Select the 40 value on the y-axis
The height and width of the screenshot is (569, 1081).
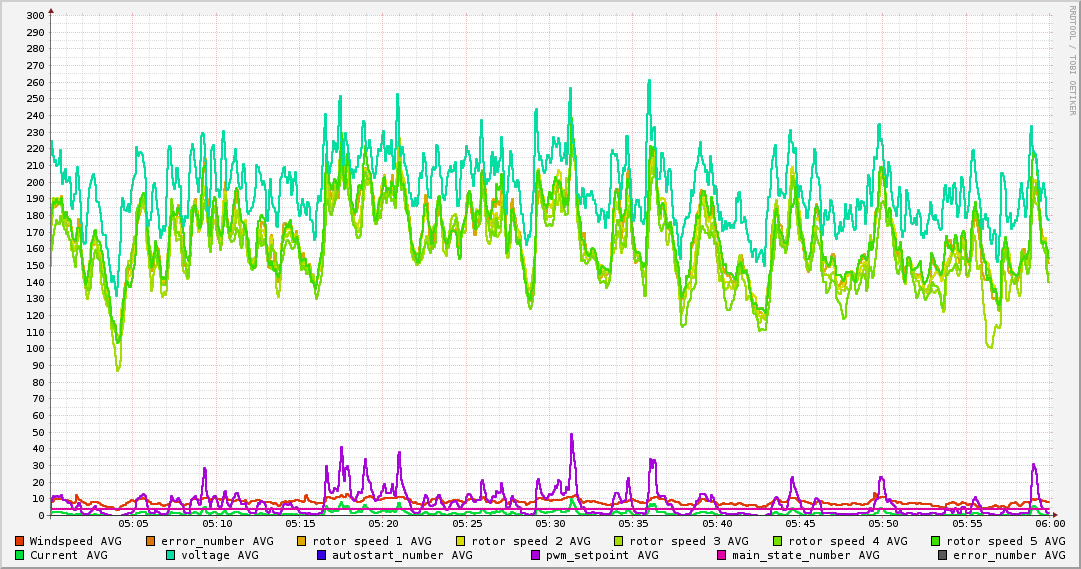pyautogui.click(x=39, y=449)
